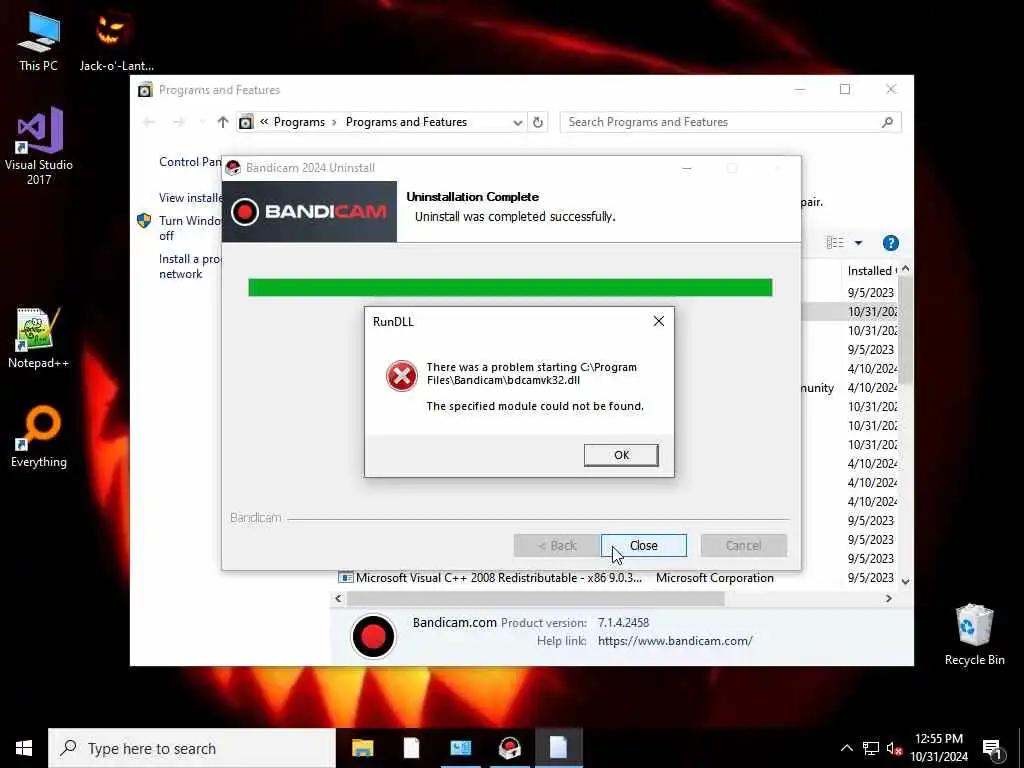Click the Turn Windows features on or off link
The image size is (1024, 768).
click(189, 228)
